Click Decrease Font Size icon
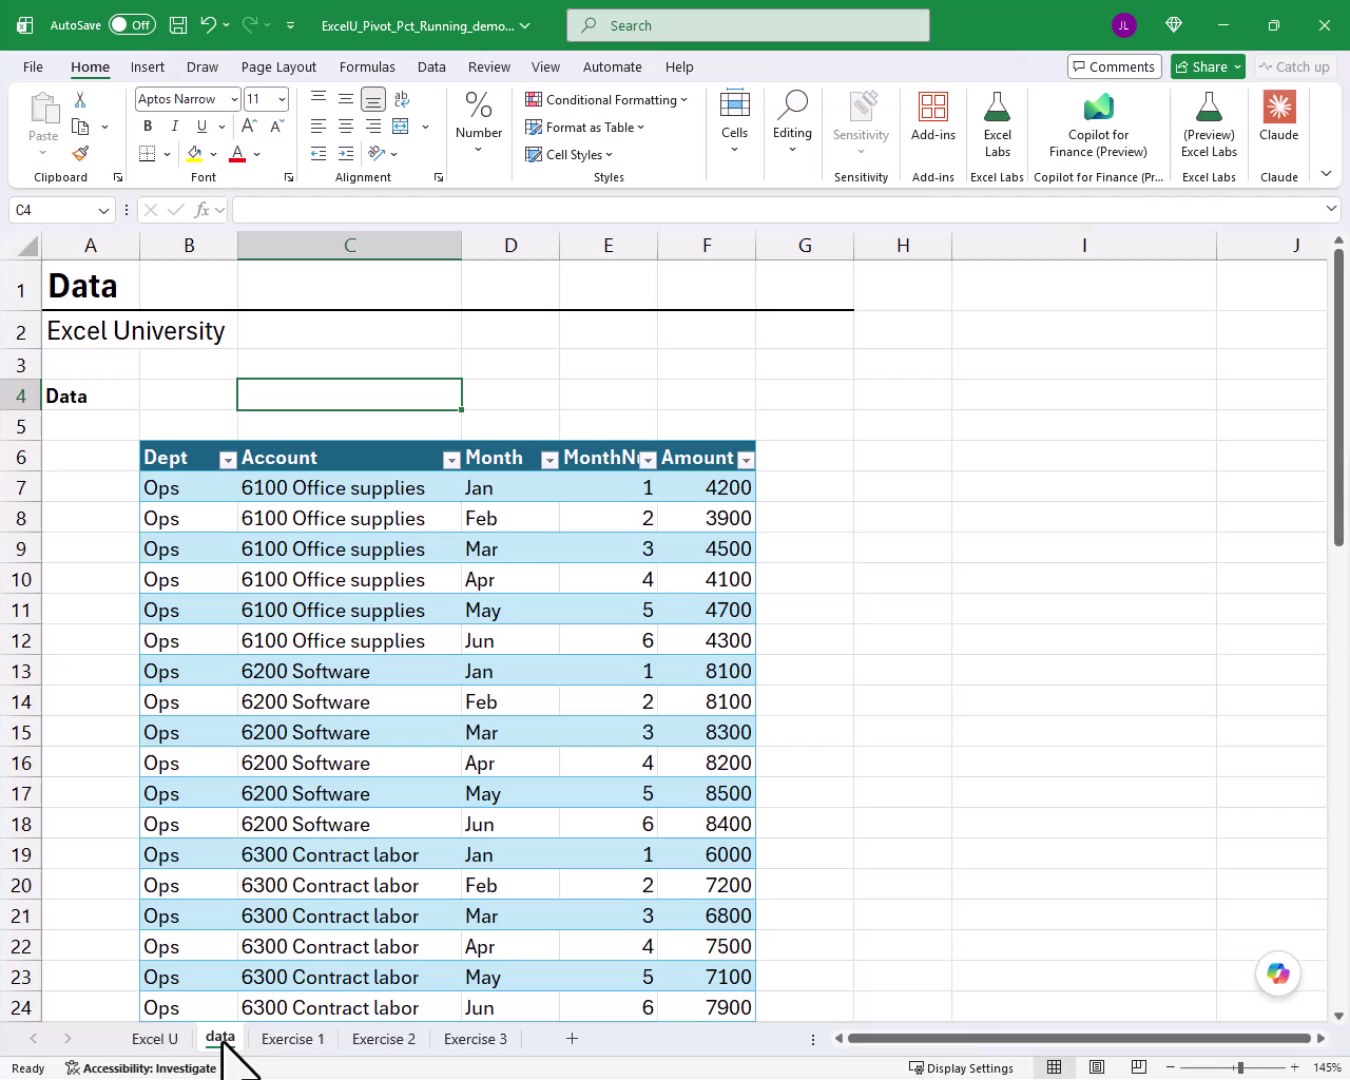This screenshot has height=1080, width=1350. click(277, 126)
